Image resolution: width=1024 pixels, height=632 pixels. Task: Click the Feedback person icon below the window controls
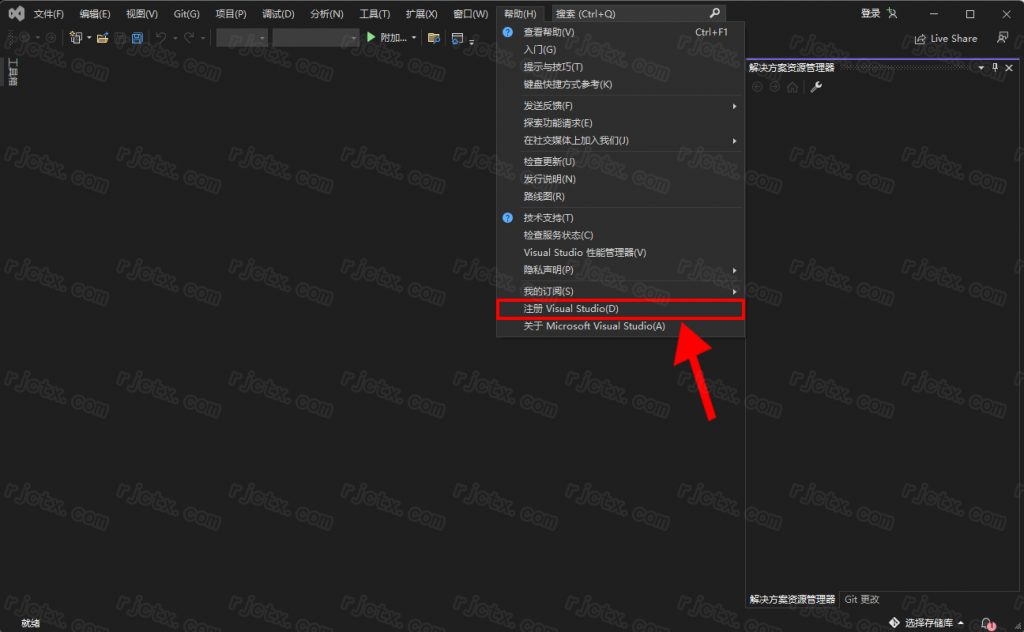(x=1002, y=38)
